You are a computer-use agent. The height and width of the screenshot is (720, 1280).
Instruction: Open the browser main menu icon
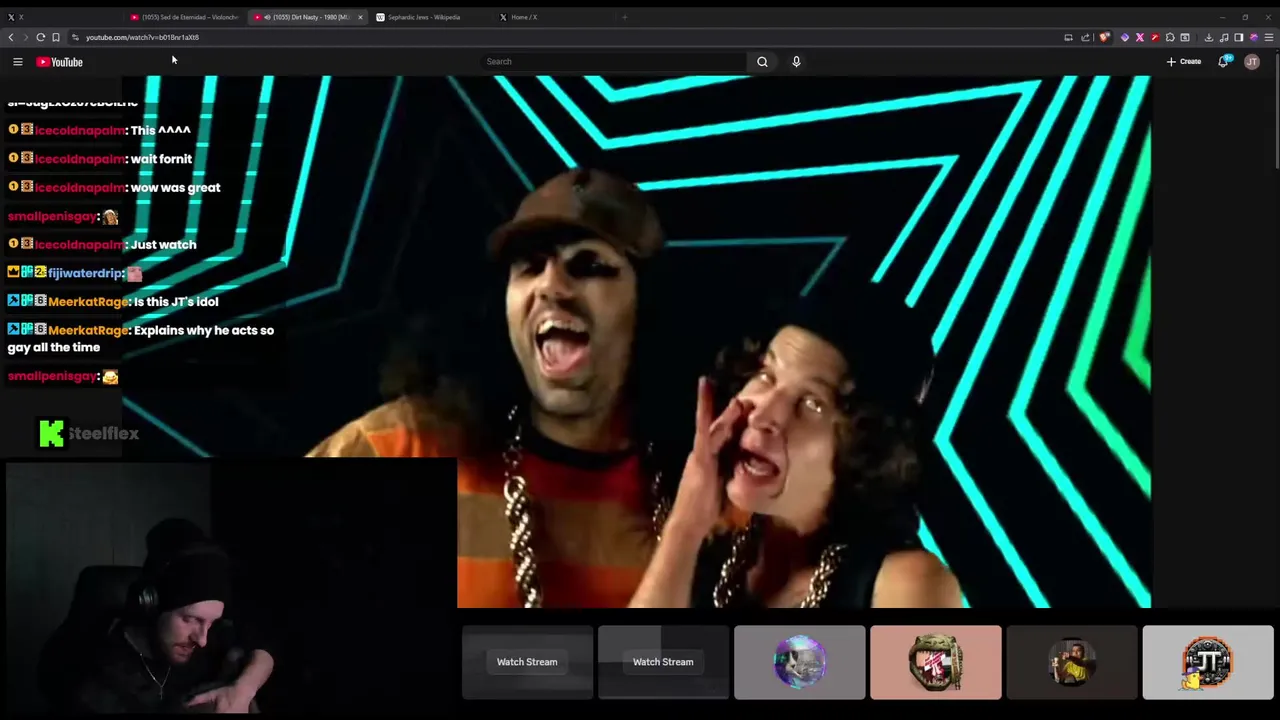click(x=1269, y=37)
